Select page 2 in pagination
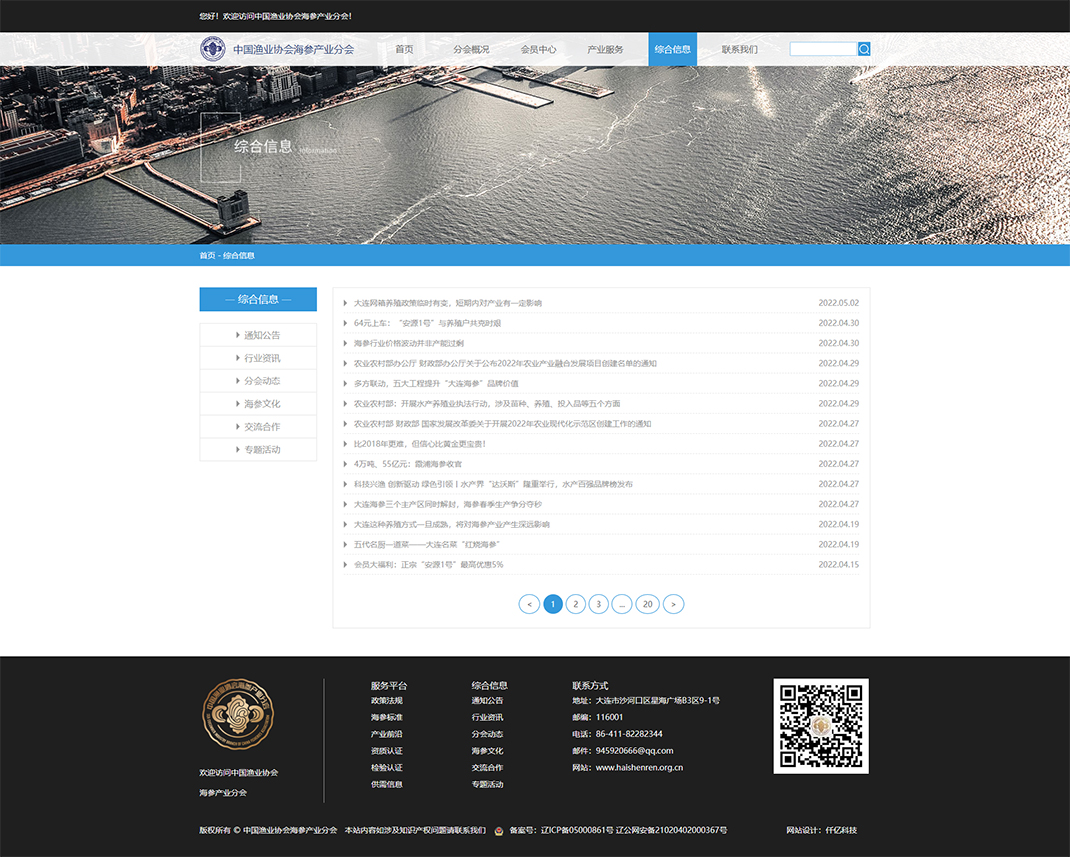1070x857 pixels. 576,604
